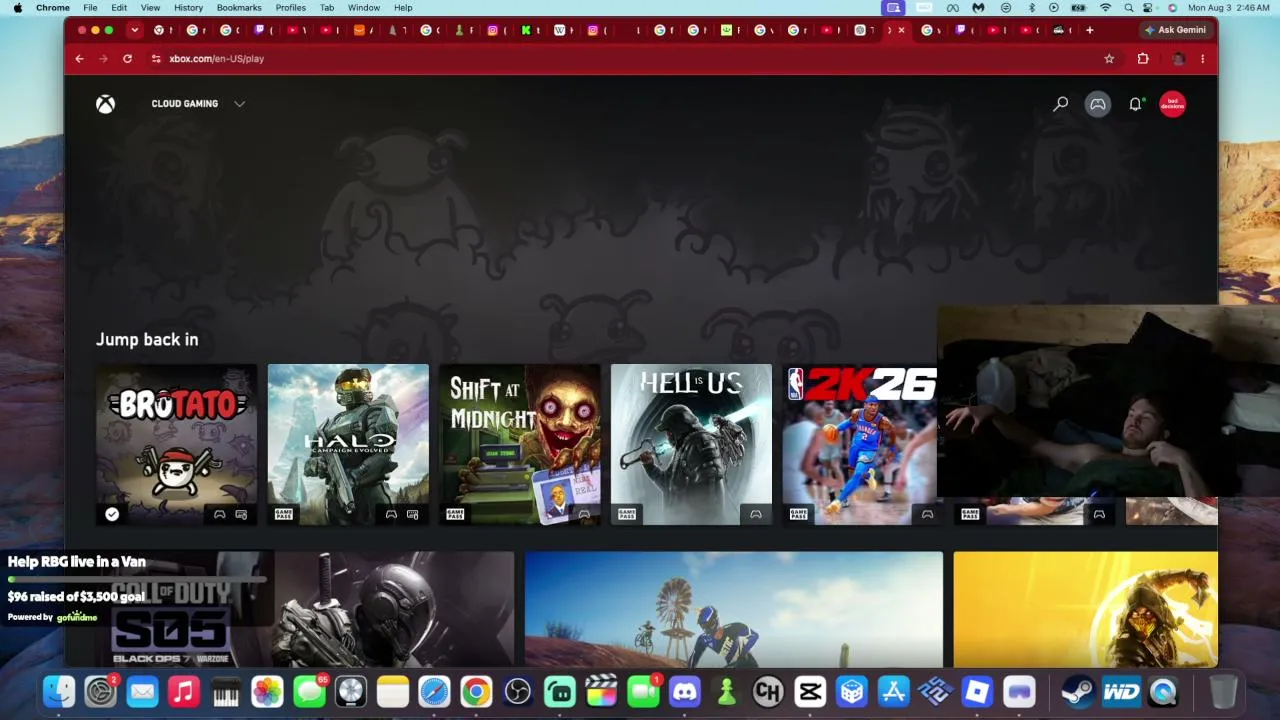This screenshot has width=1280, height=720.
Task: Open the File menu
Action: [x=90, y=8]
